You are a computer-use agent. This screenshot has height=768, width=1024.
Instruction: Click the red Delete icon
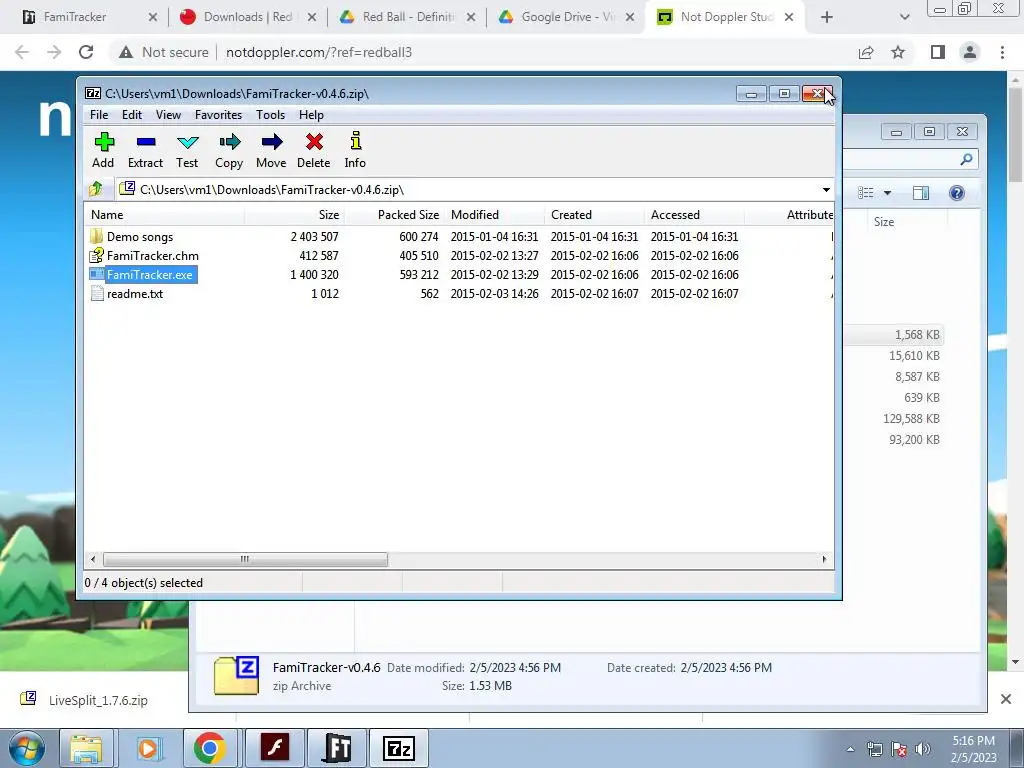click(313, 150)
